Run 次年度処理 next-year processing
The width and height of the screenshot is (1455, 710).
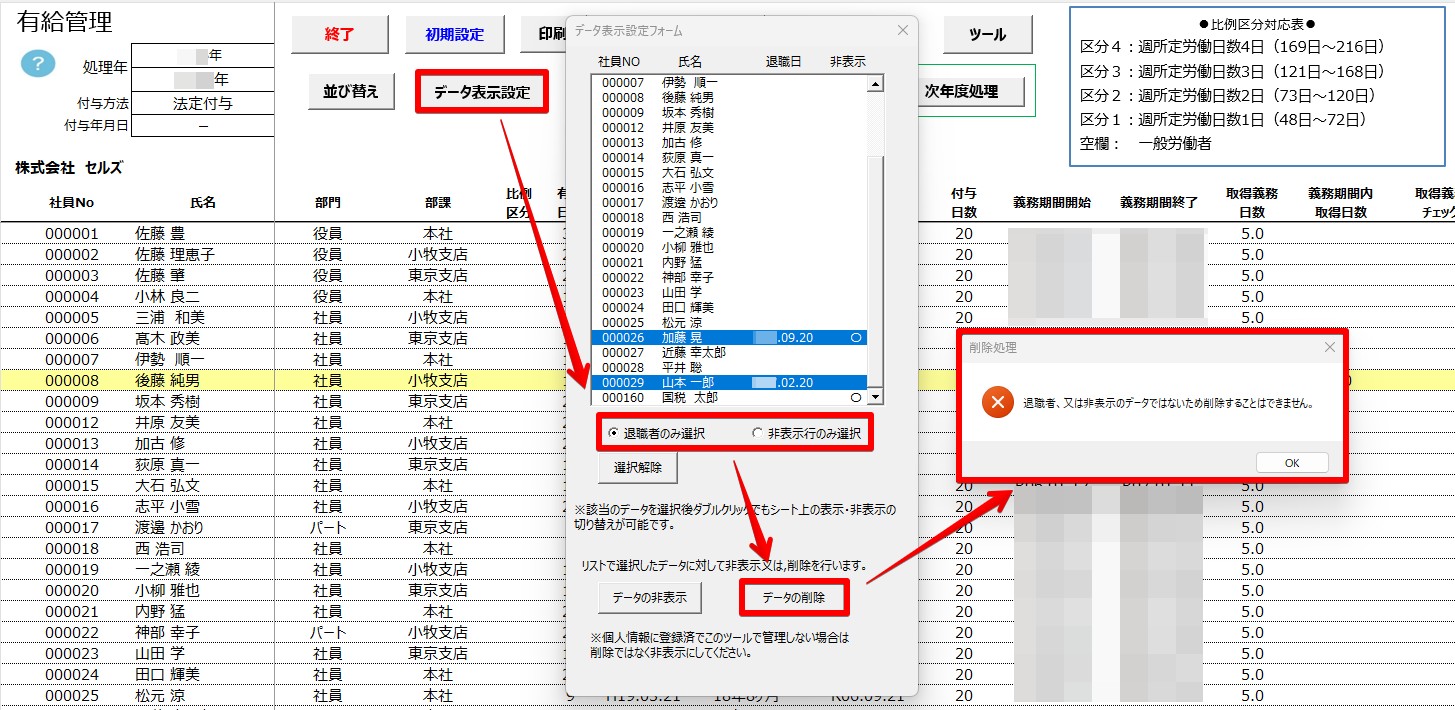[x=960, y=91]
